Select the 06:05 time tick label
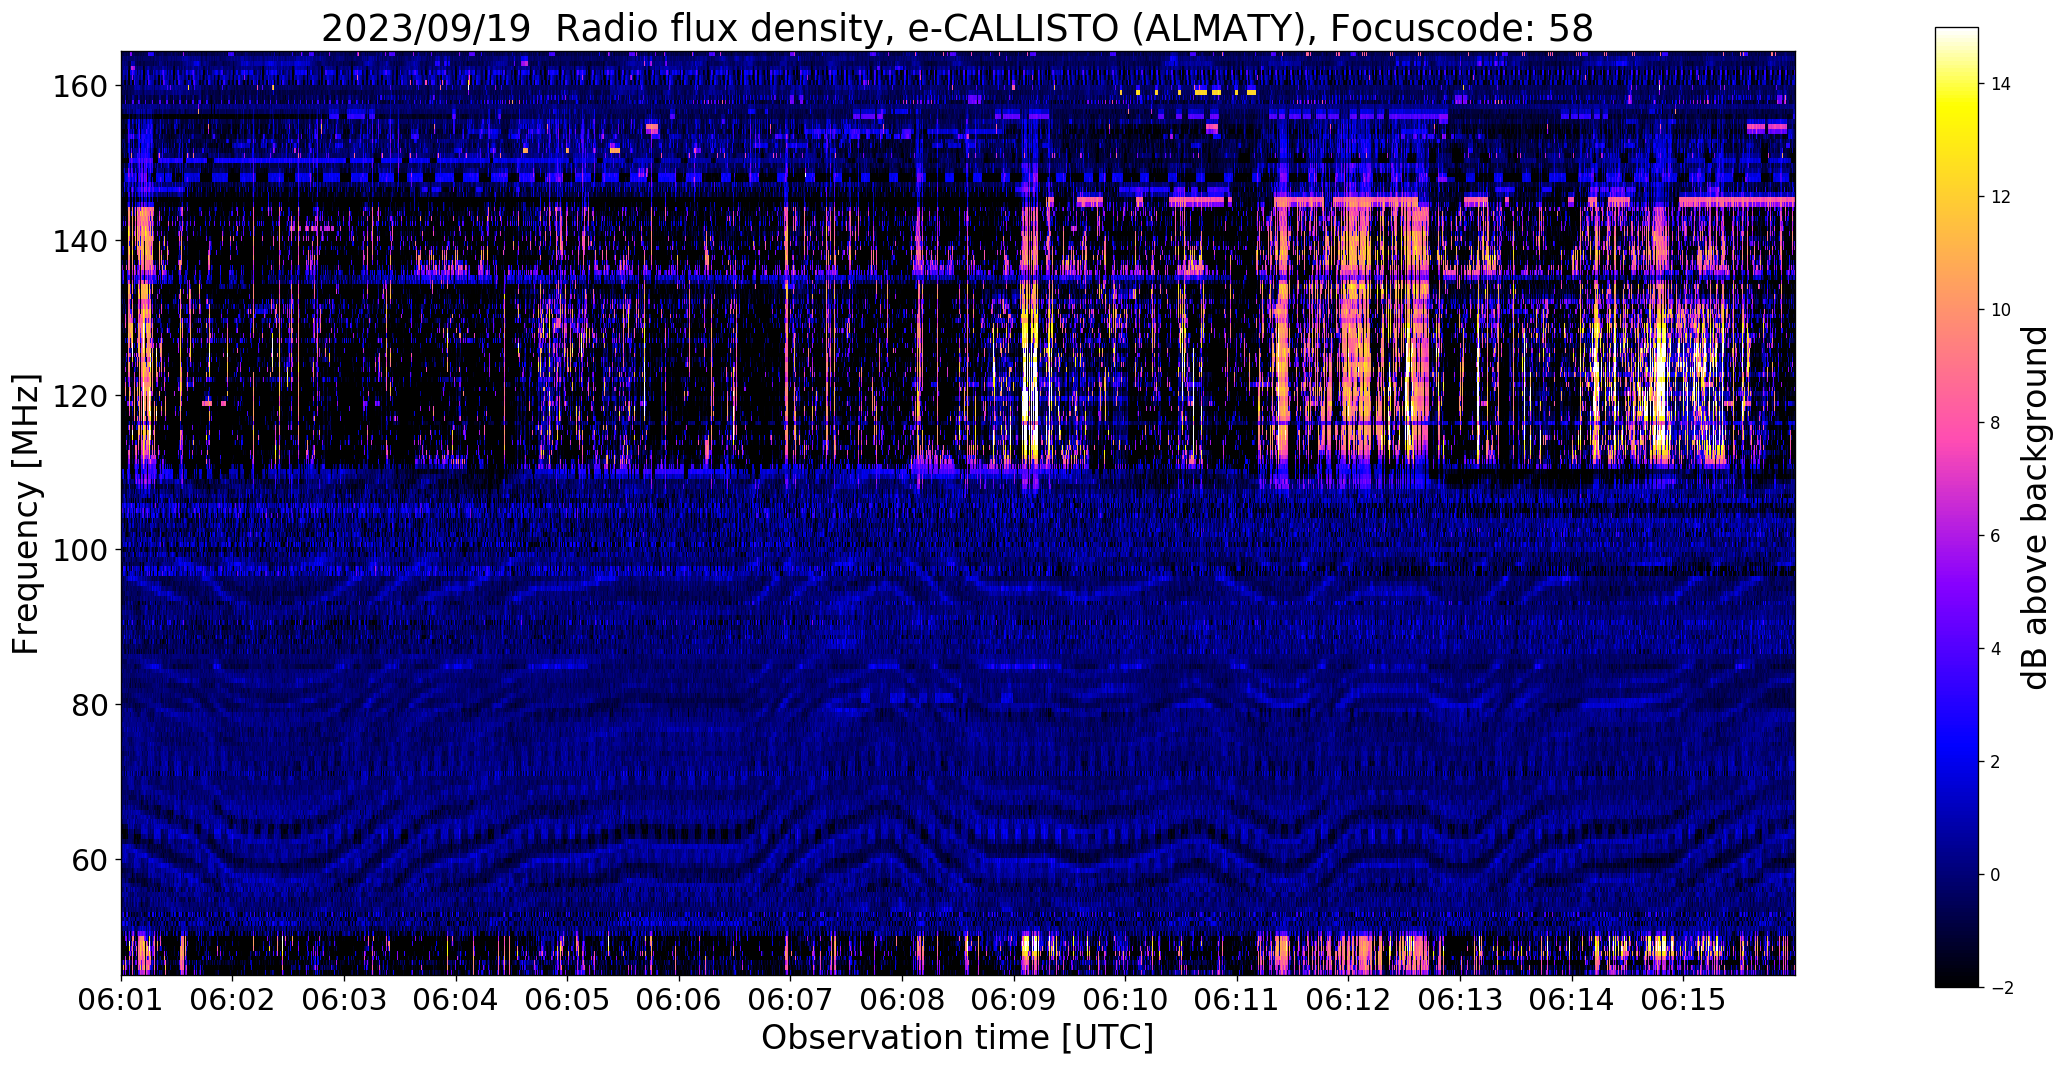Image resolution: width=2066 pixels, height=1067 pixels. click(x=568, y=1000)
